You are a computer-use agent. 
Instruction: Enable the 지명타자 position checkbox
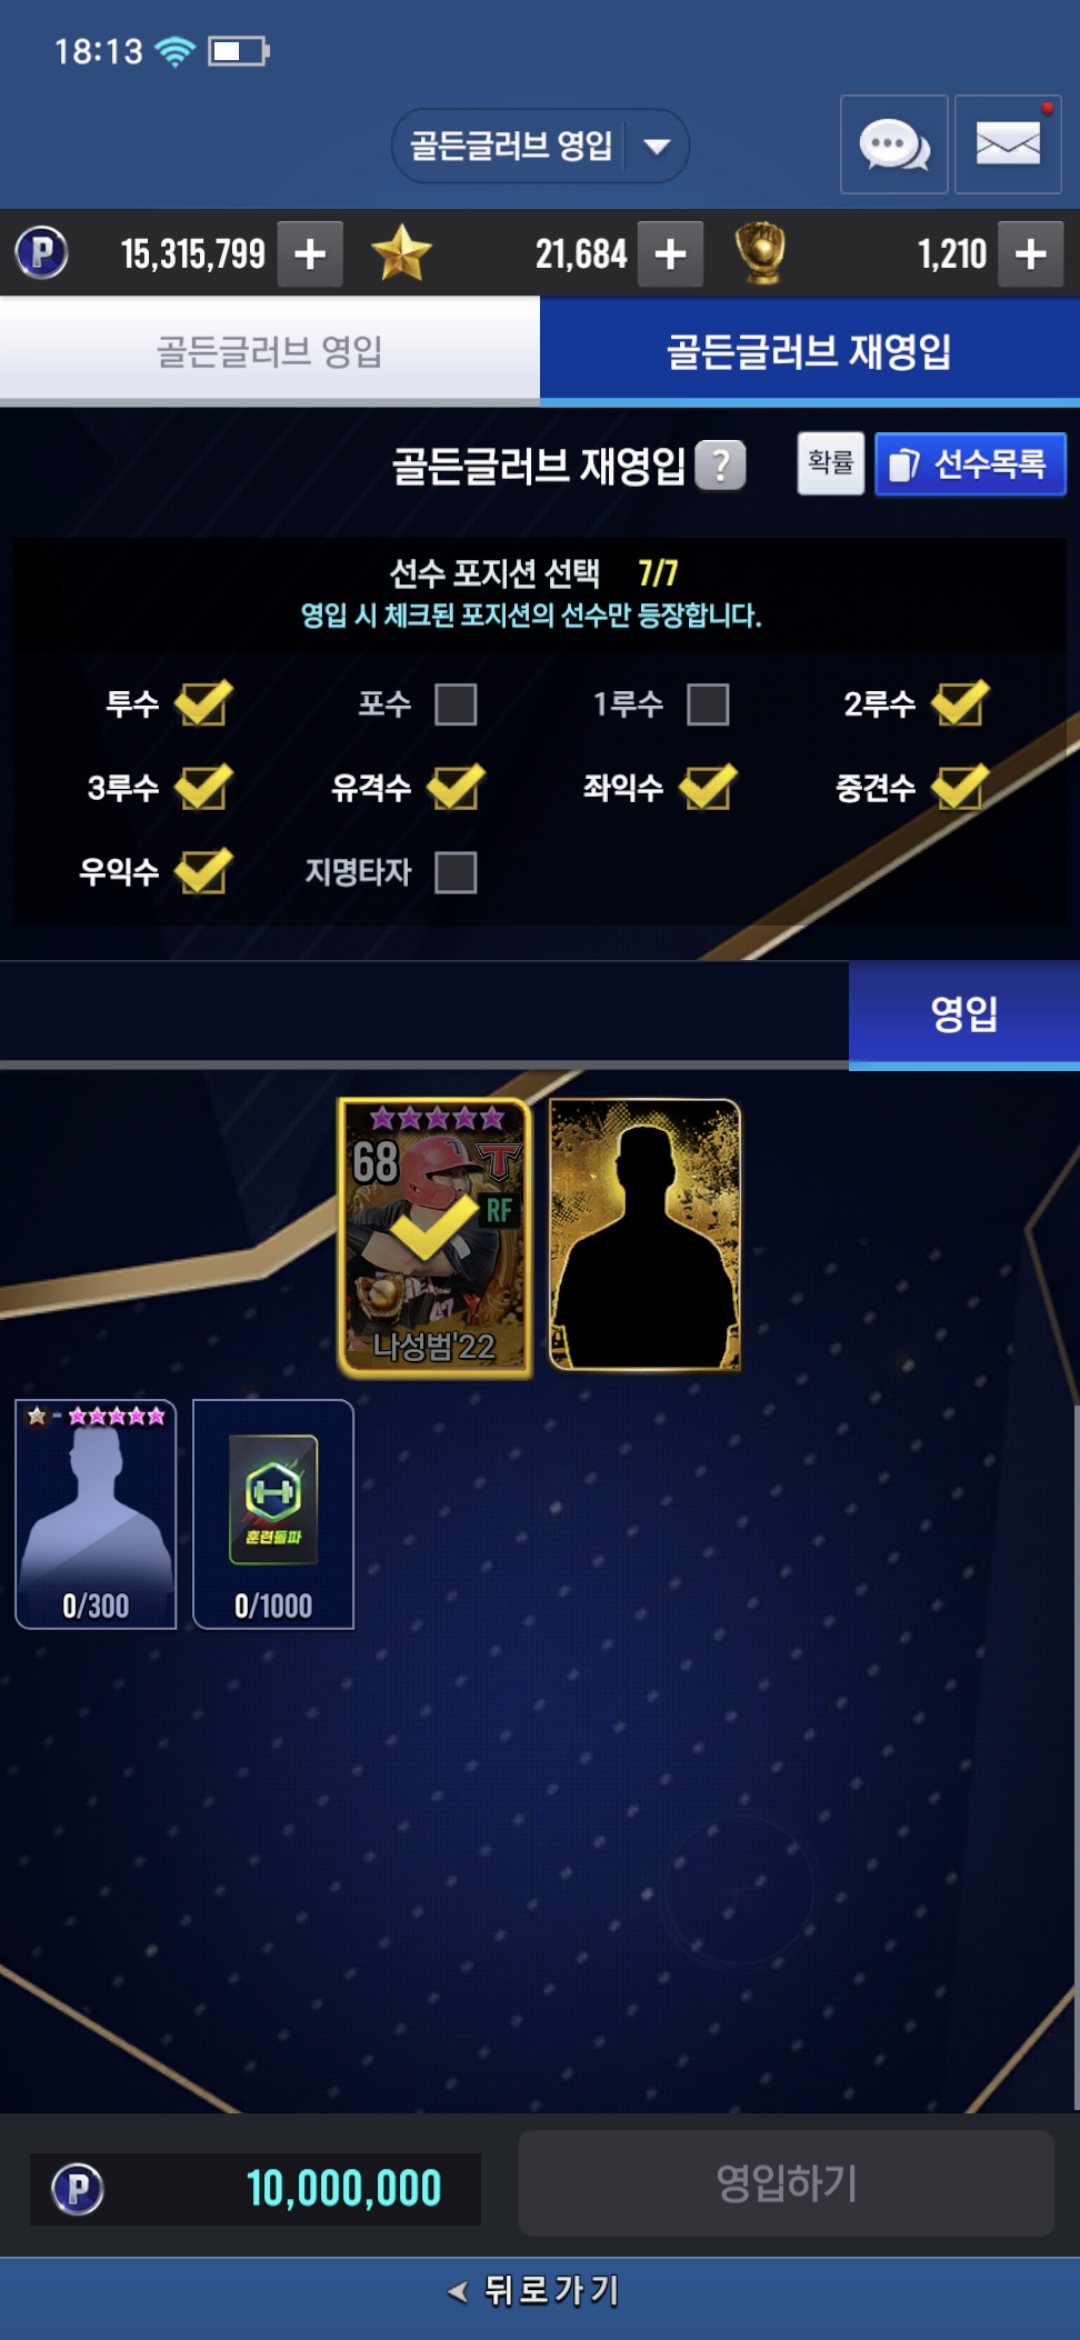(x=456, y=872)
